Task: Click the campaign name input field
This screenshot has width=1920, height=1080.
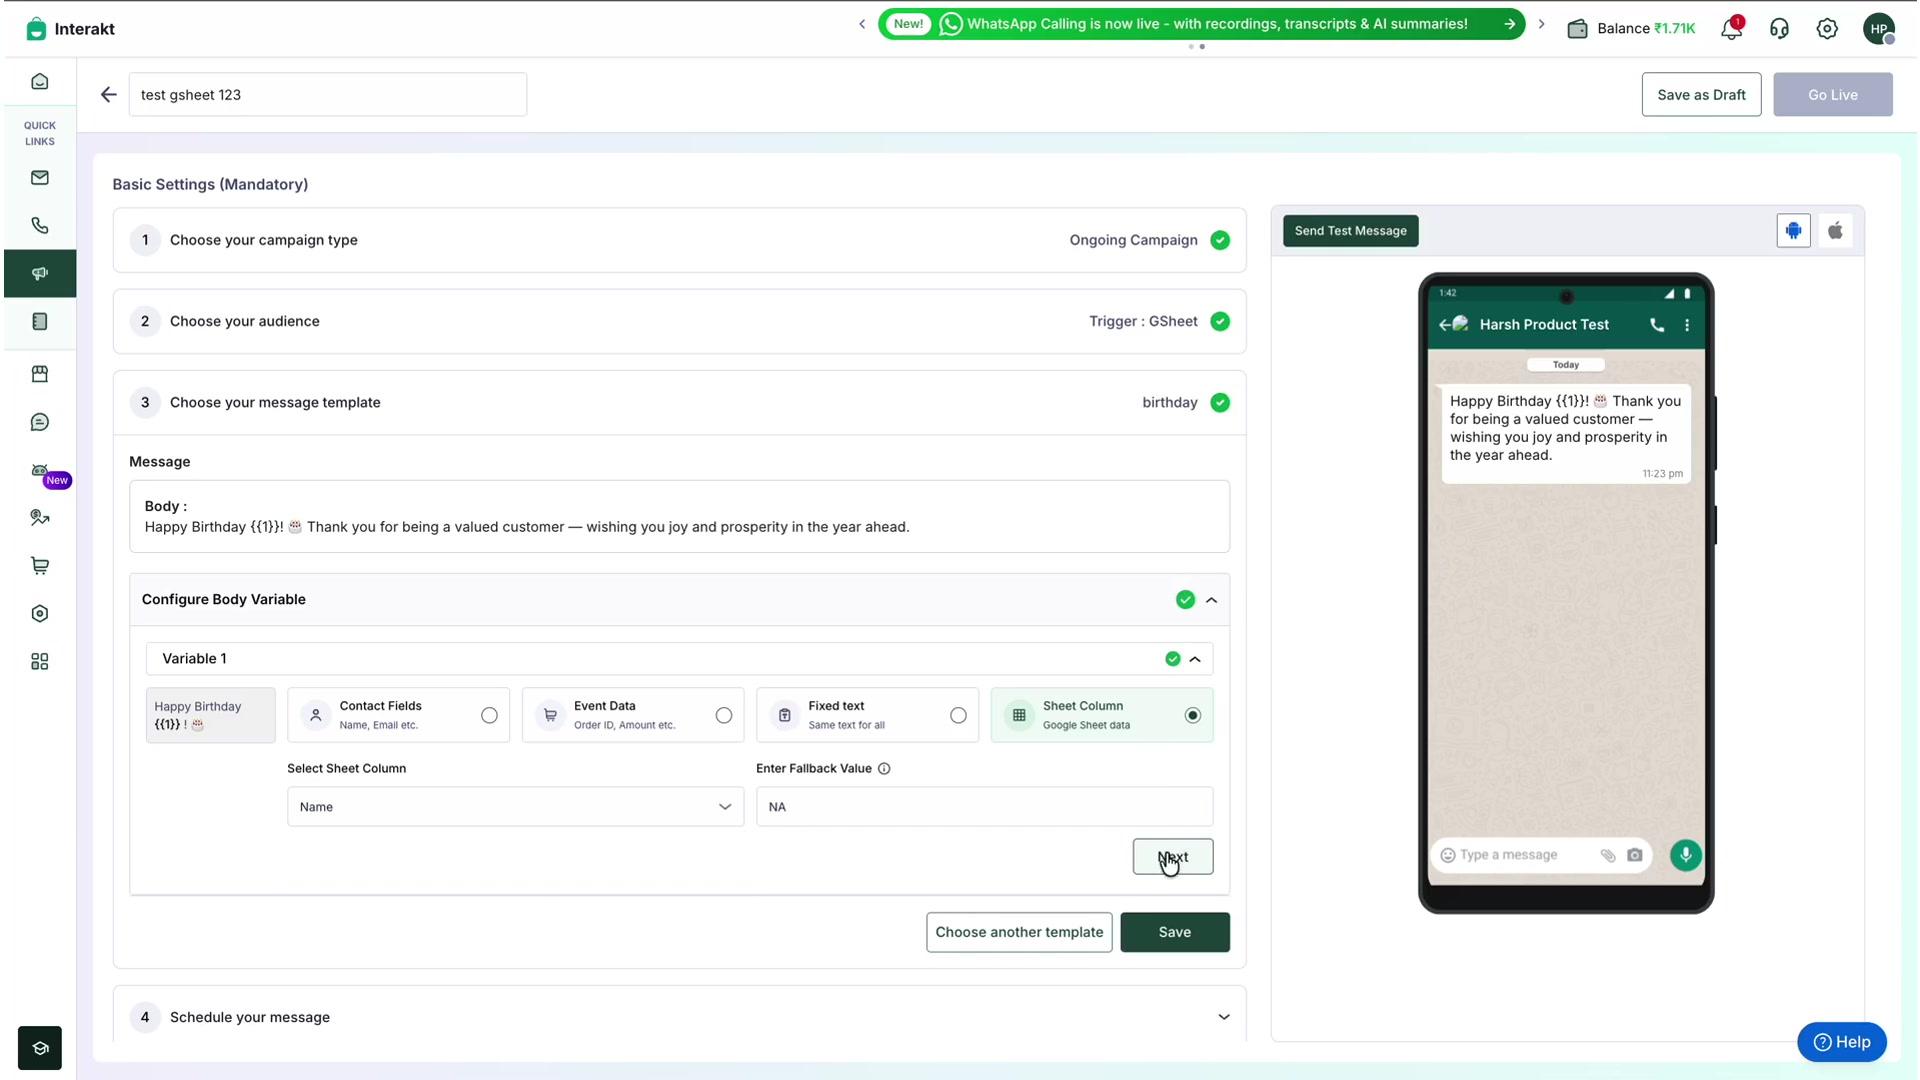Action: click(327, 95)
